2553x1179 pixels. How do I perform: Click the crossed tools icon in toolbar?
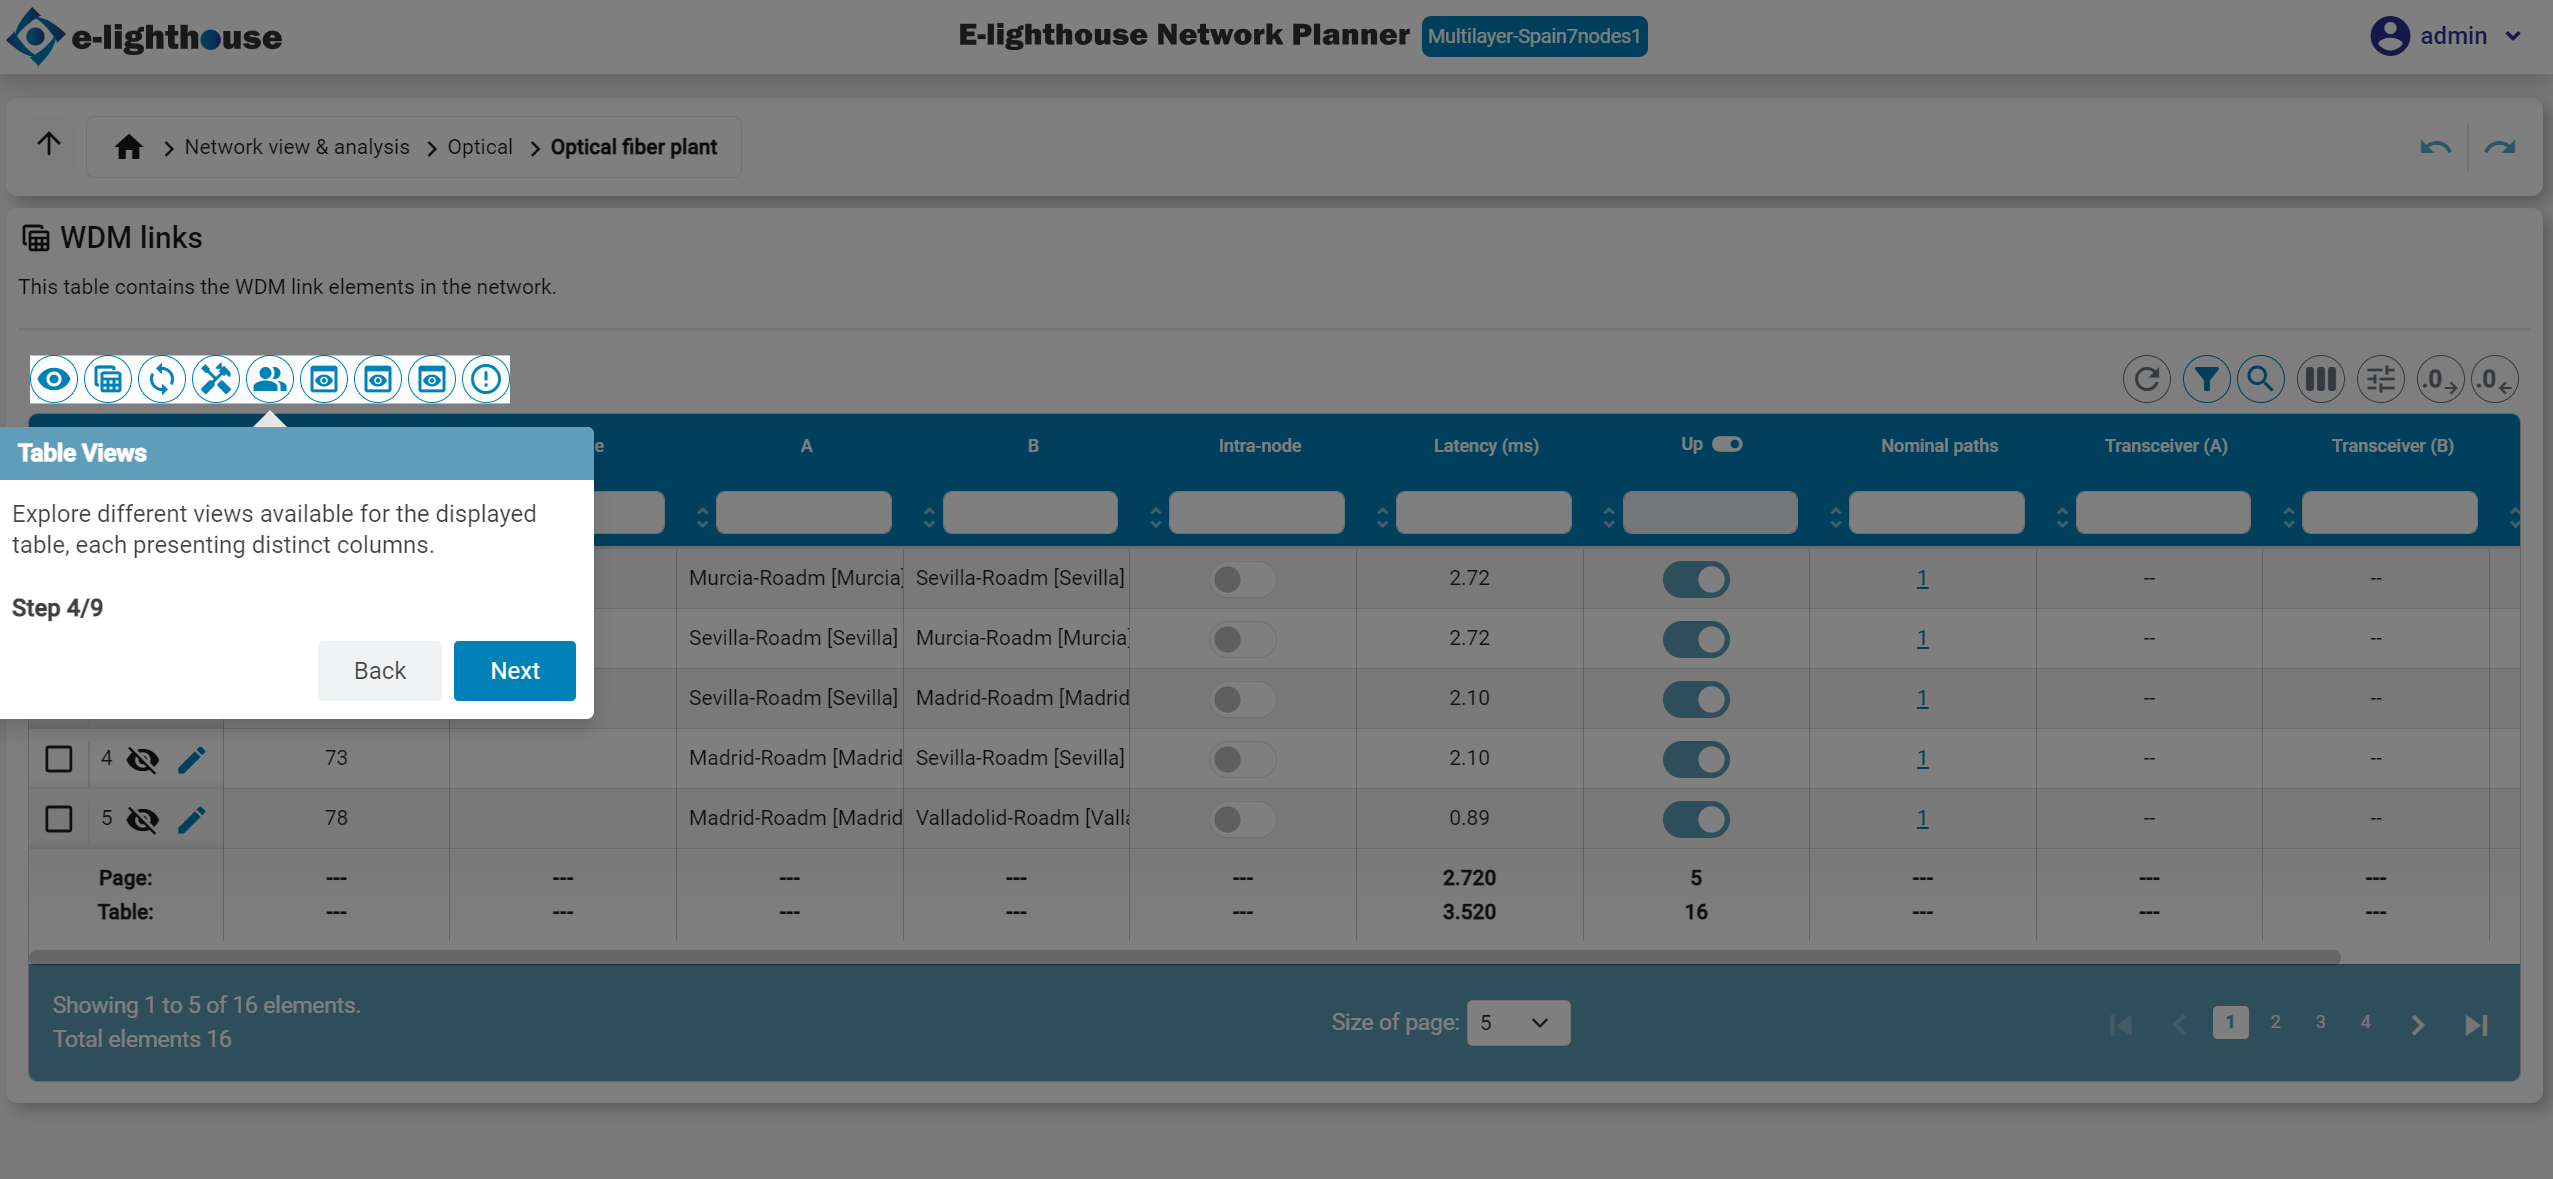[216, 379]
